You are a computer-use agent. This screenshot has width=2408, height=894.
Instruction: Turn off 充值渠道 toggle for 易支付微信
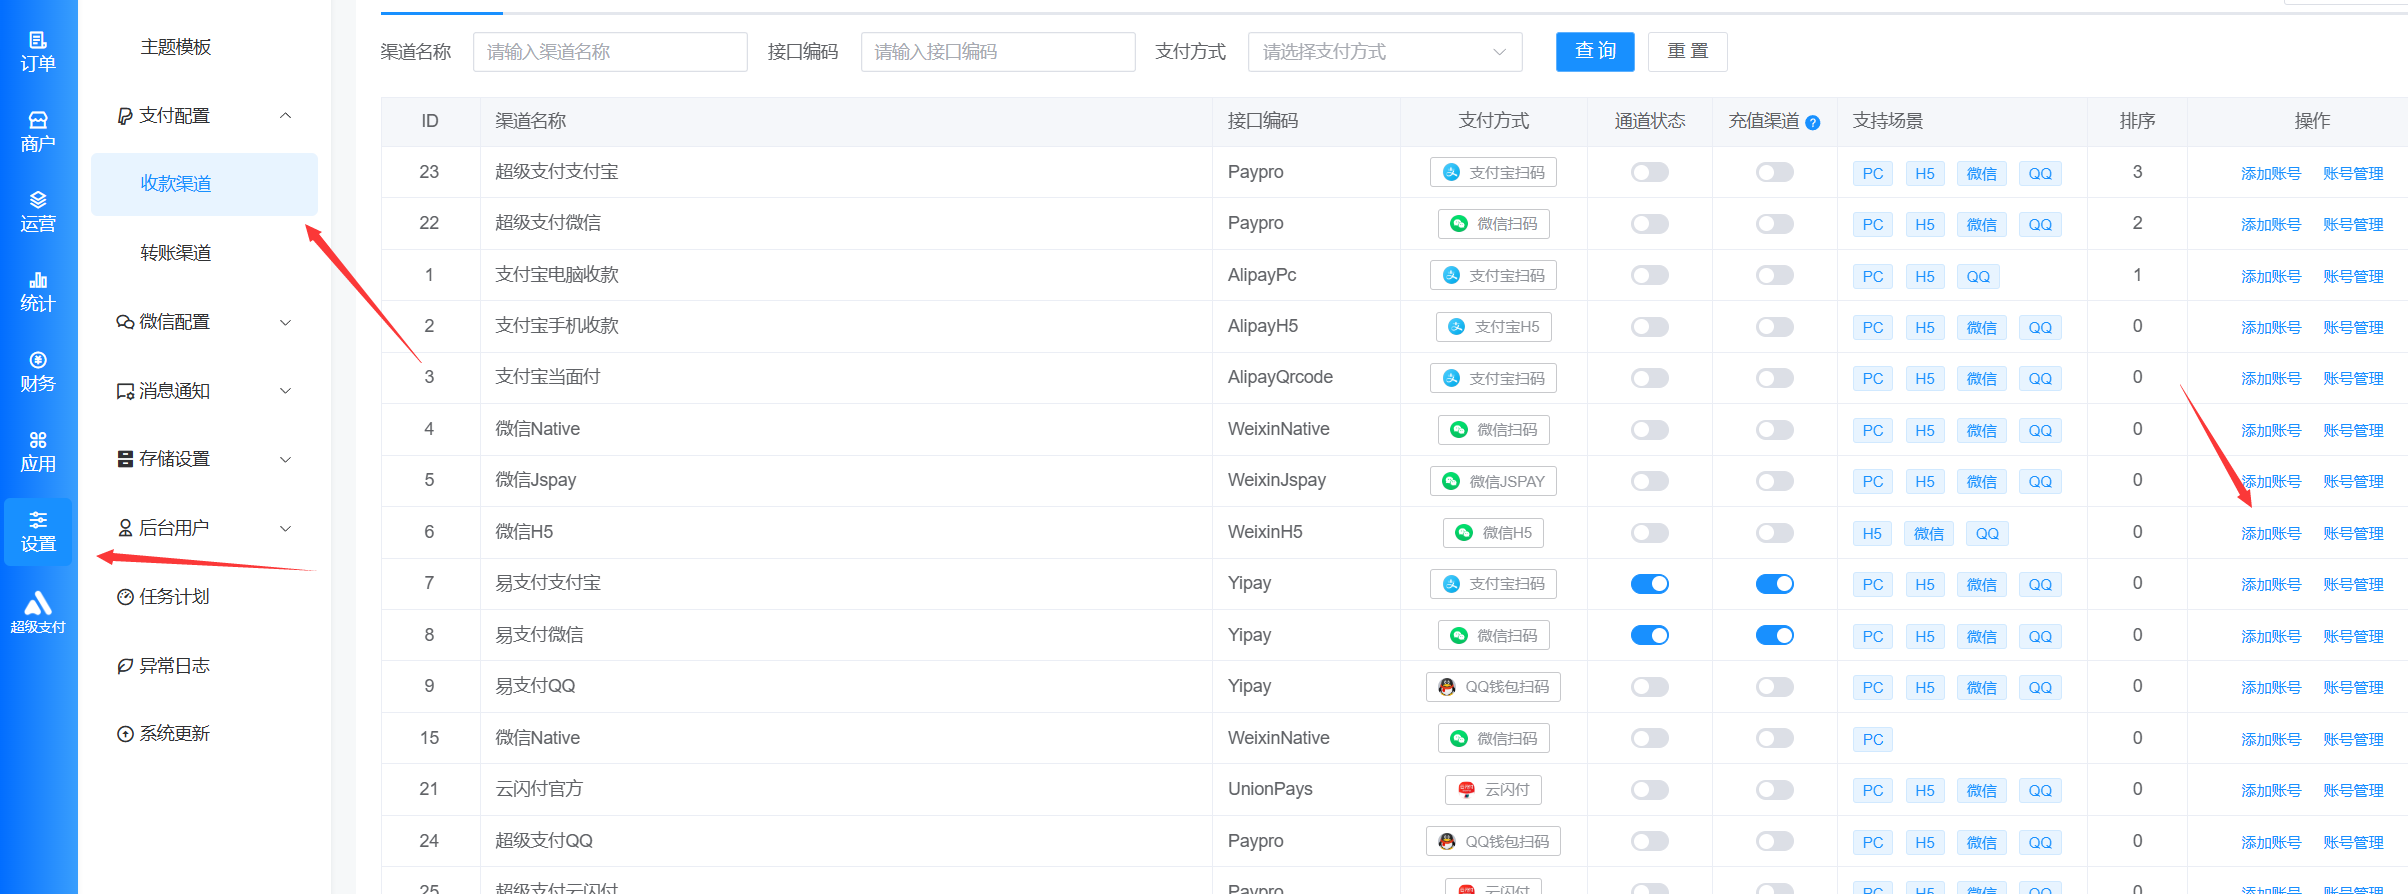1775,635
